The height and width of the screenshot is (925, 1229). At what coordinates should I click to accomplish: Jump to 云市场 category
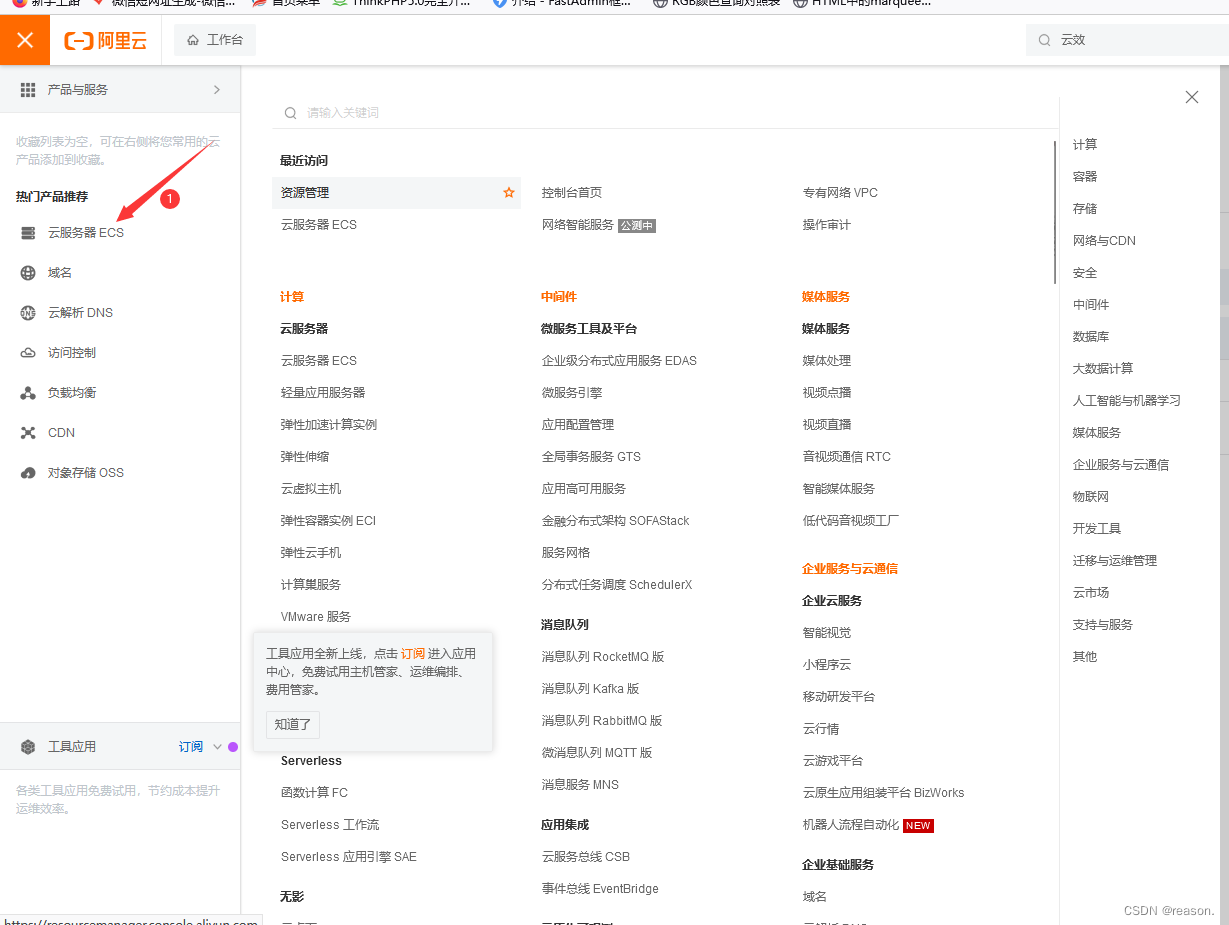click(x=1091, y=593)
